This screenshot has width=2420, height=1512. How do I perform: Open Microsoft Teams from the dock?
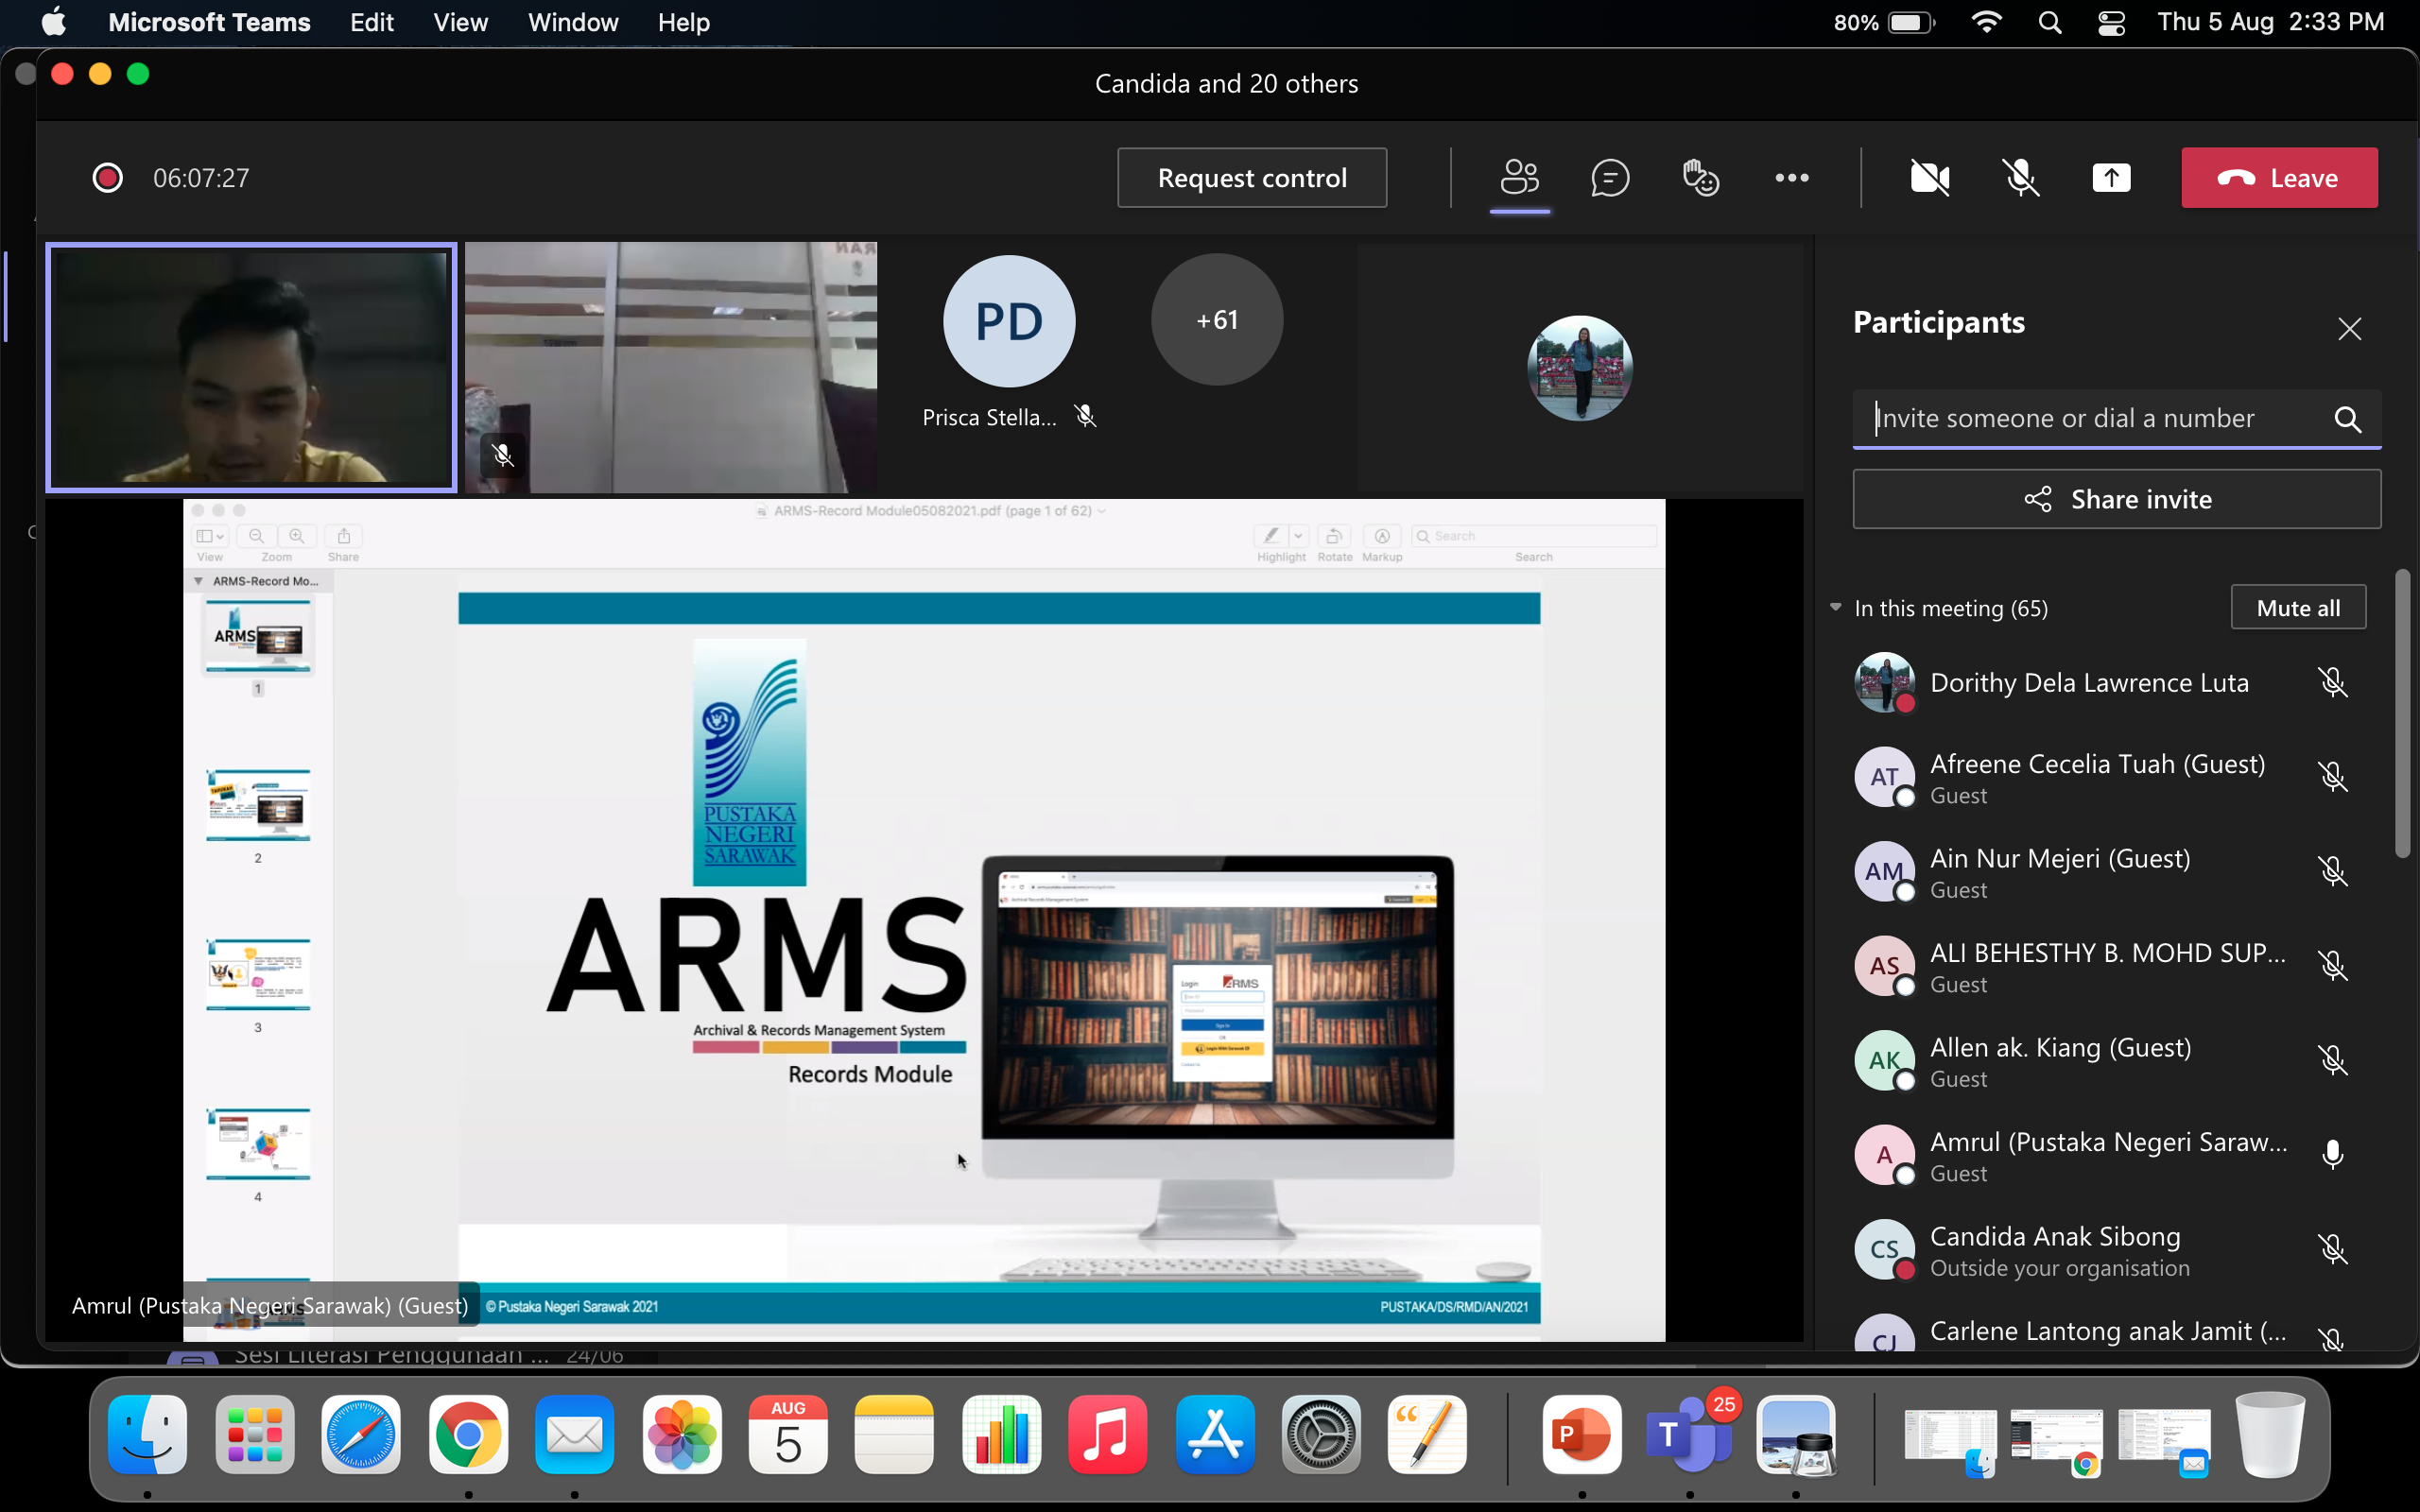(1689, 1435)
